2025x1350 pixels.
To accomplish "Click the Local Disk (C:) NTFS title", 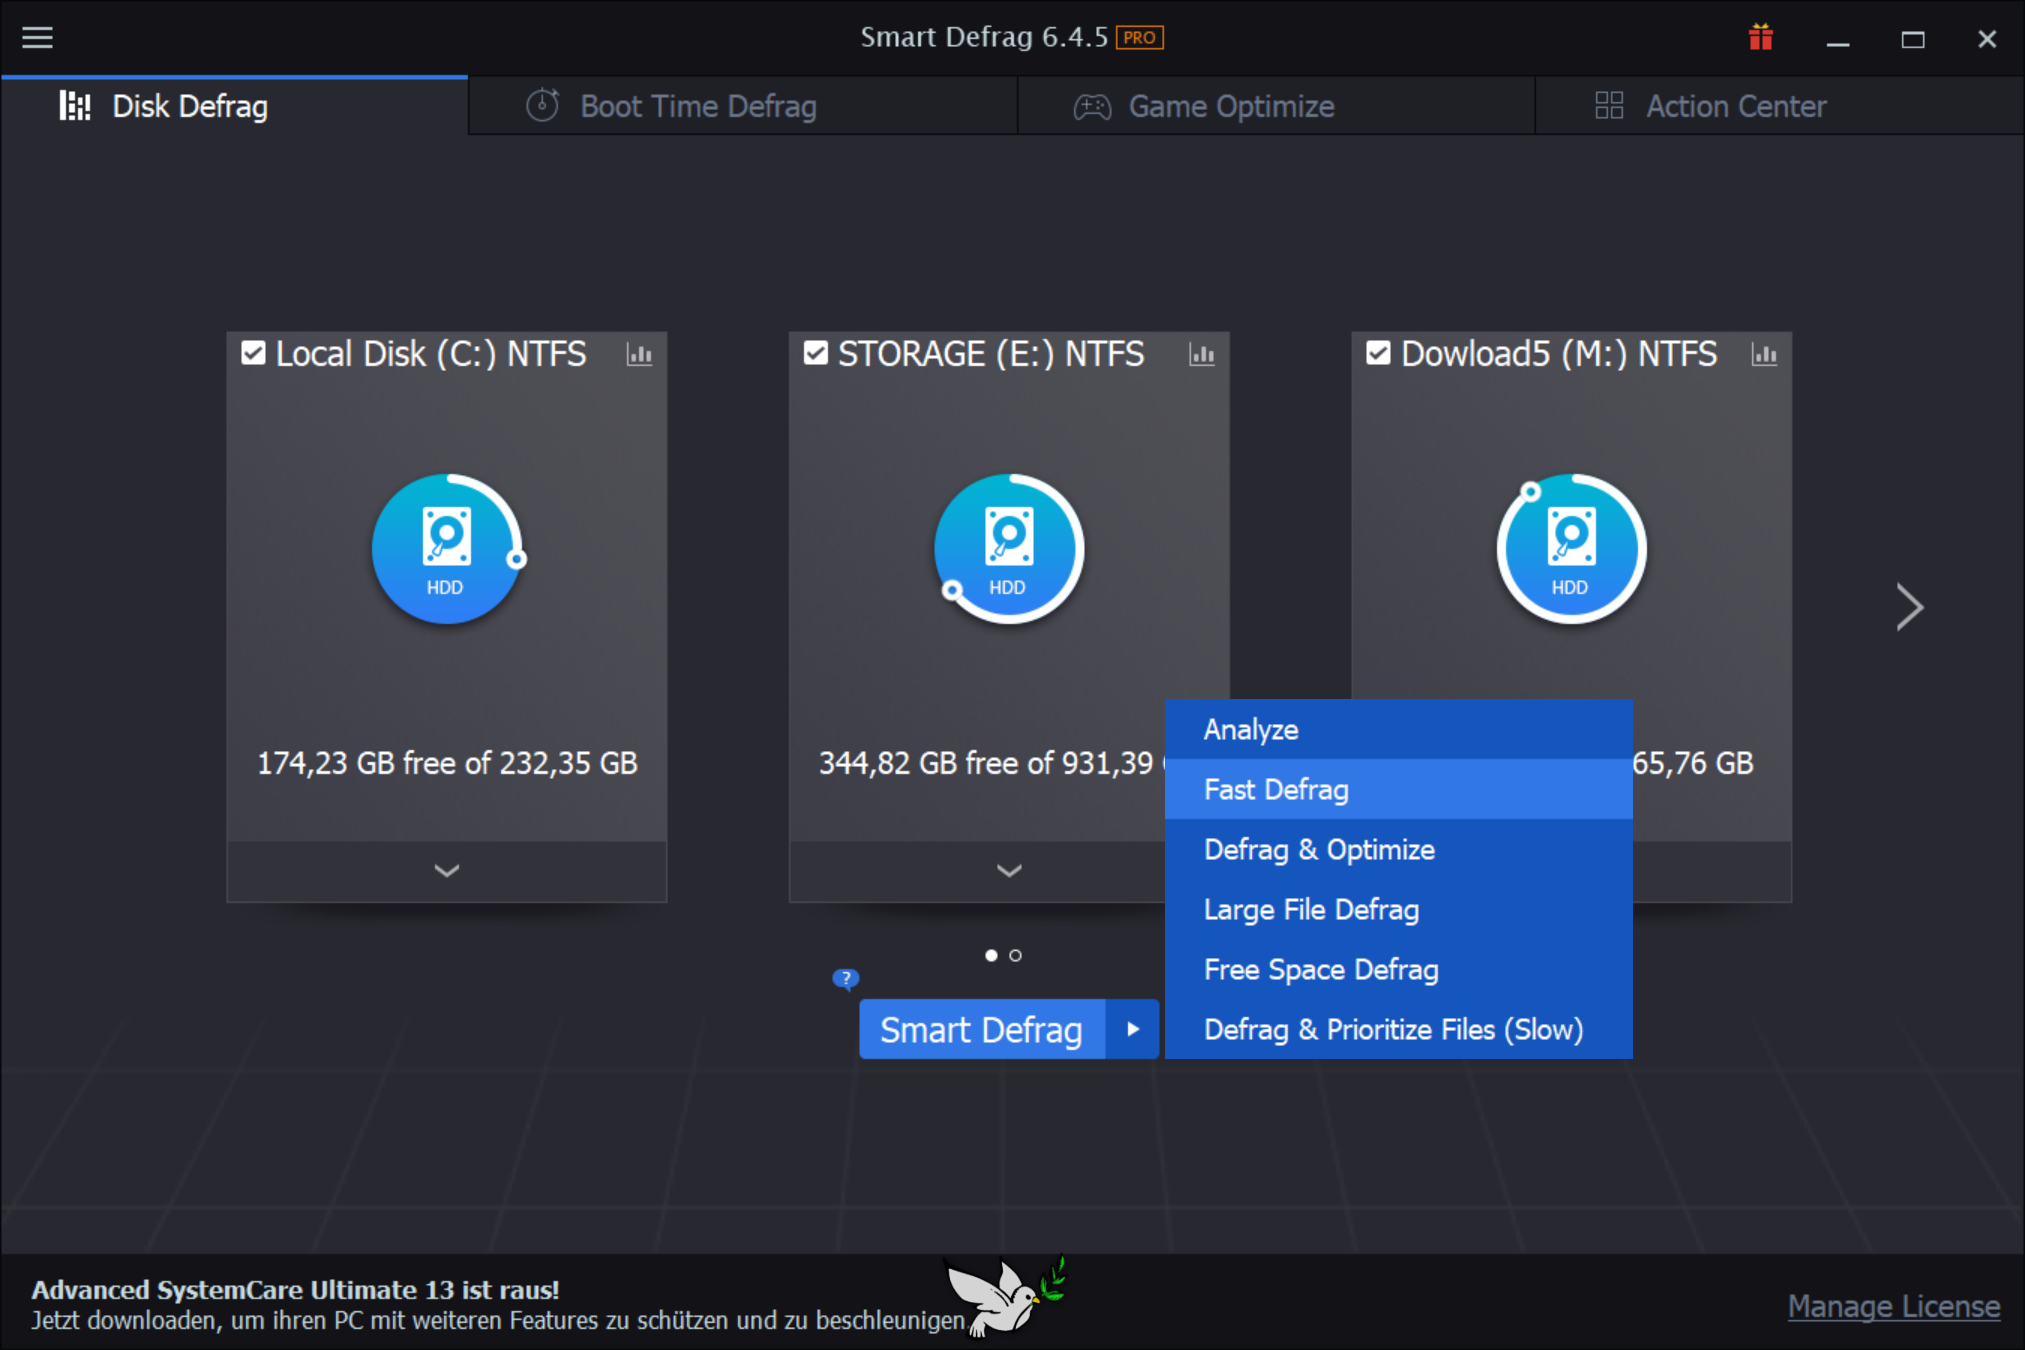I will point(431,354).
